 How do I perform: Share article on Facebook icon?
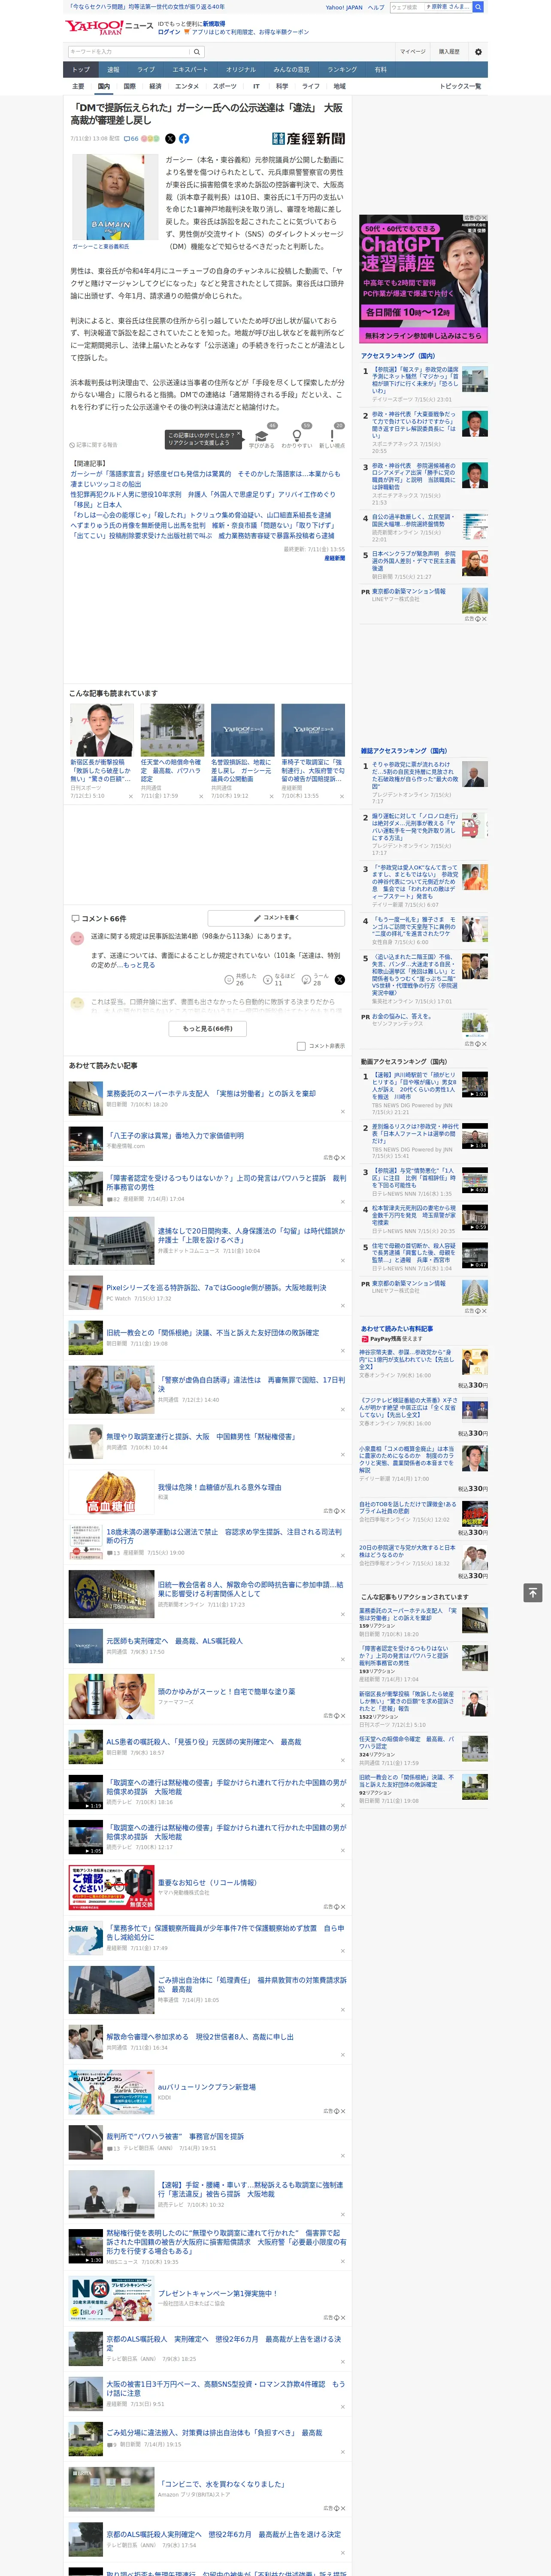point(184,139)
